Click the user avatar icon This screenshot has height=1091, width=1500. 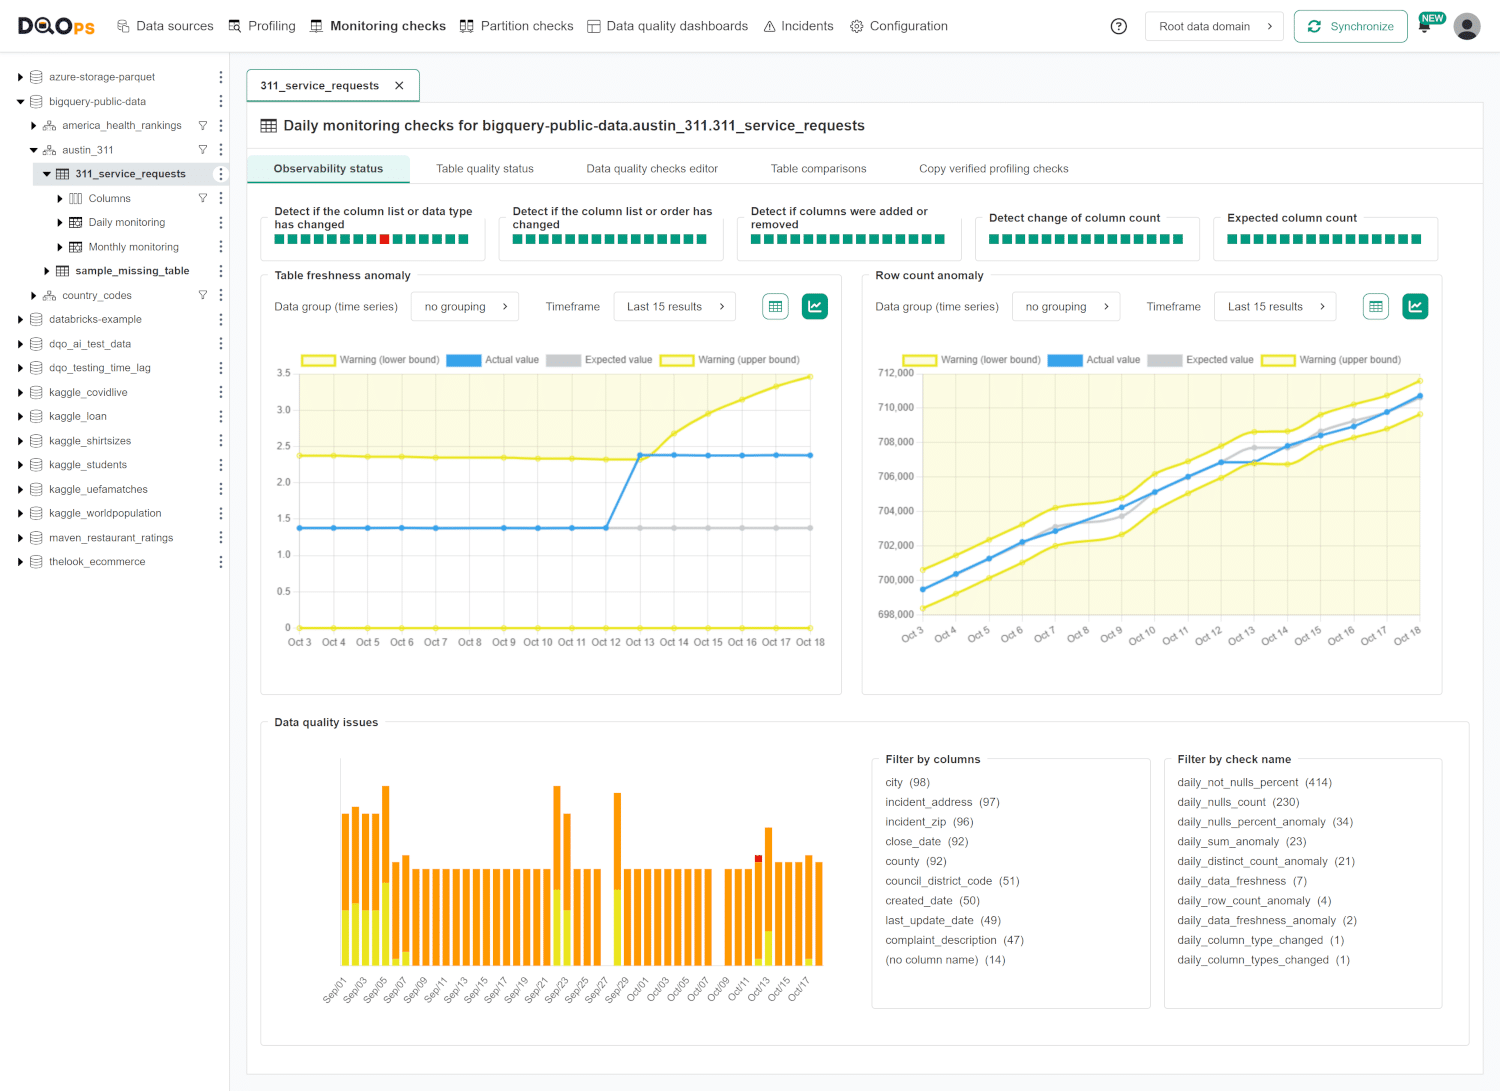1466,26
